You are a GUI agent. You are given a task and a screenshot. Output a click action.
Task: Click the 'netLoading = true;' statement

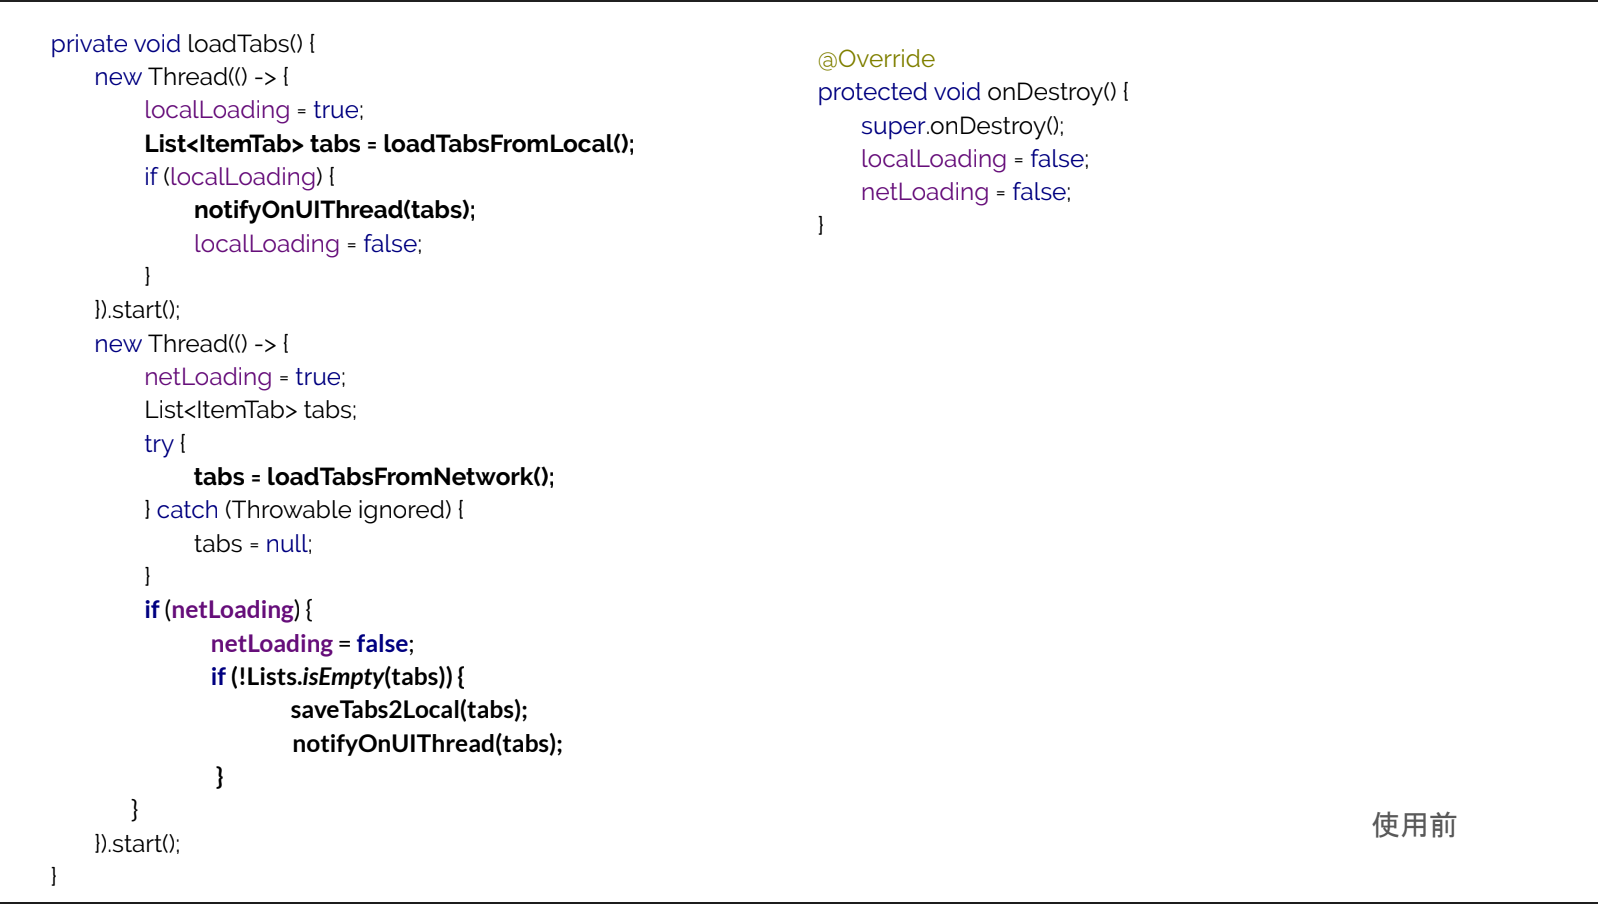tap(245, 377)
